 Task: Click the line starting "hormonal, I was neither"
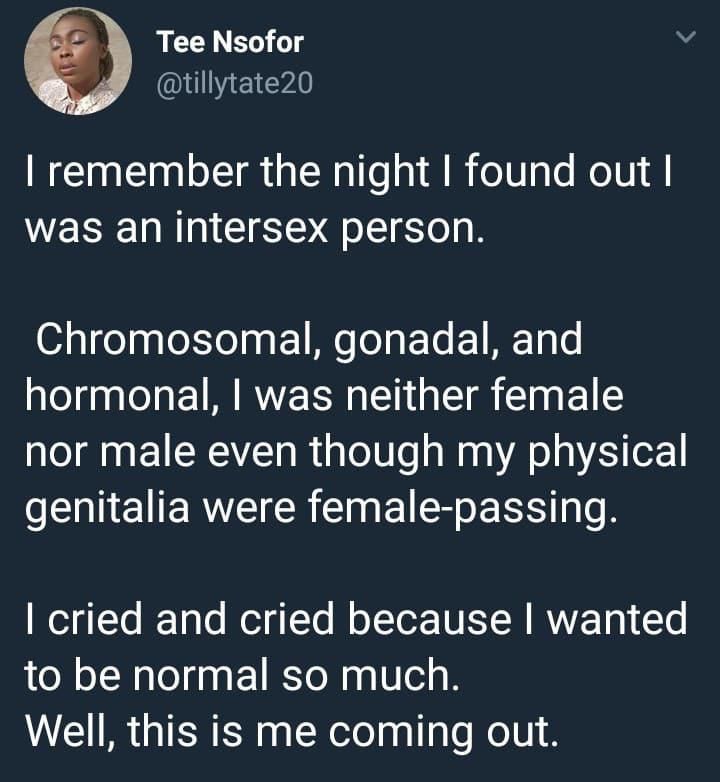tap(324, 396)
